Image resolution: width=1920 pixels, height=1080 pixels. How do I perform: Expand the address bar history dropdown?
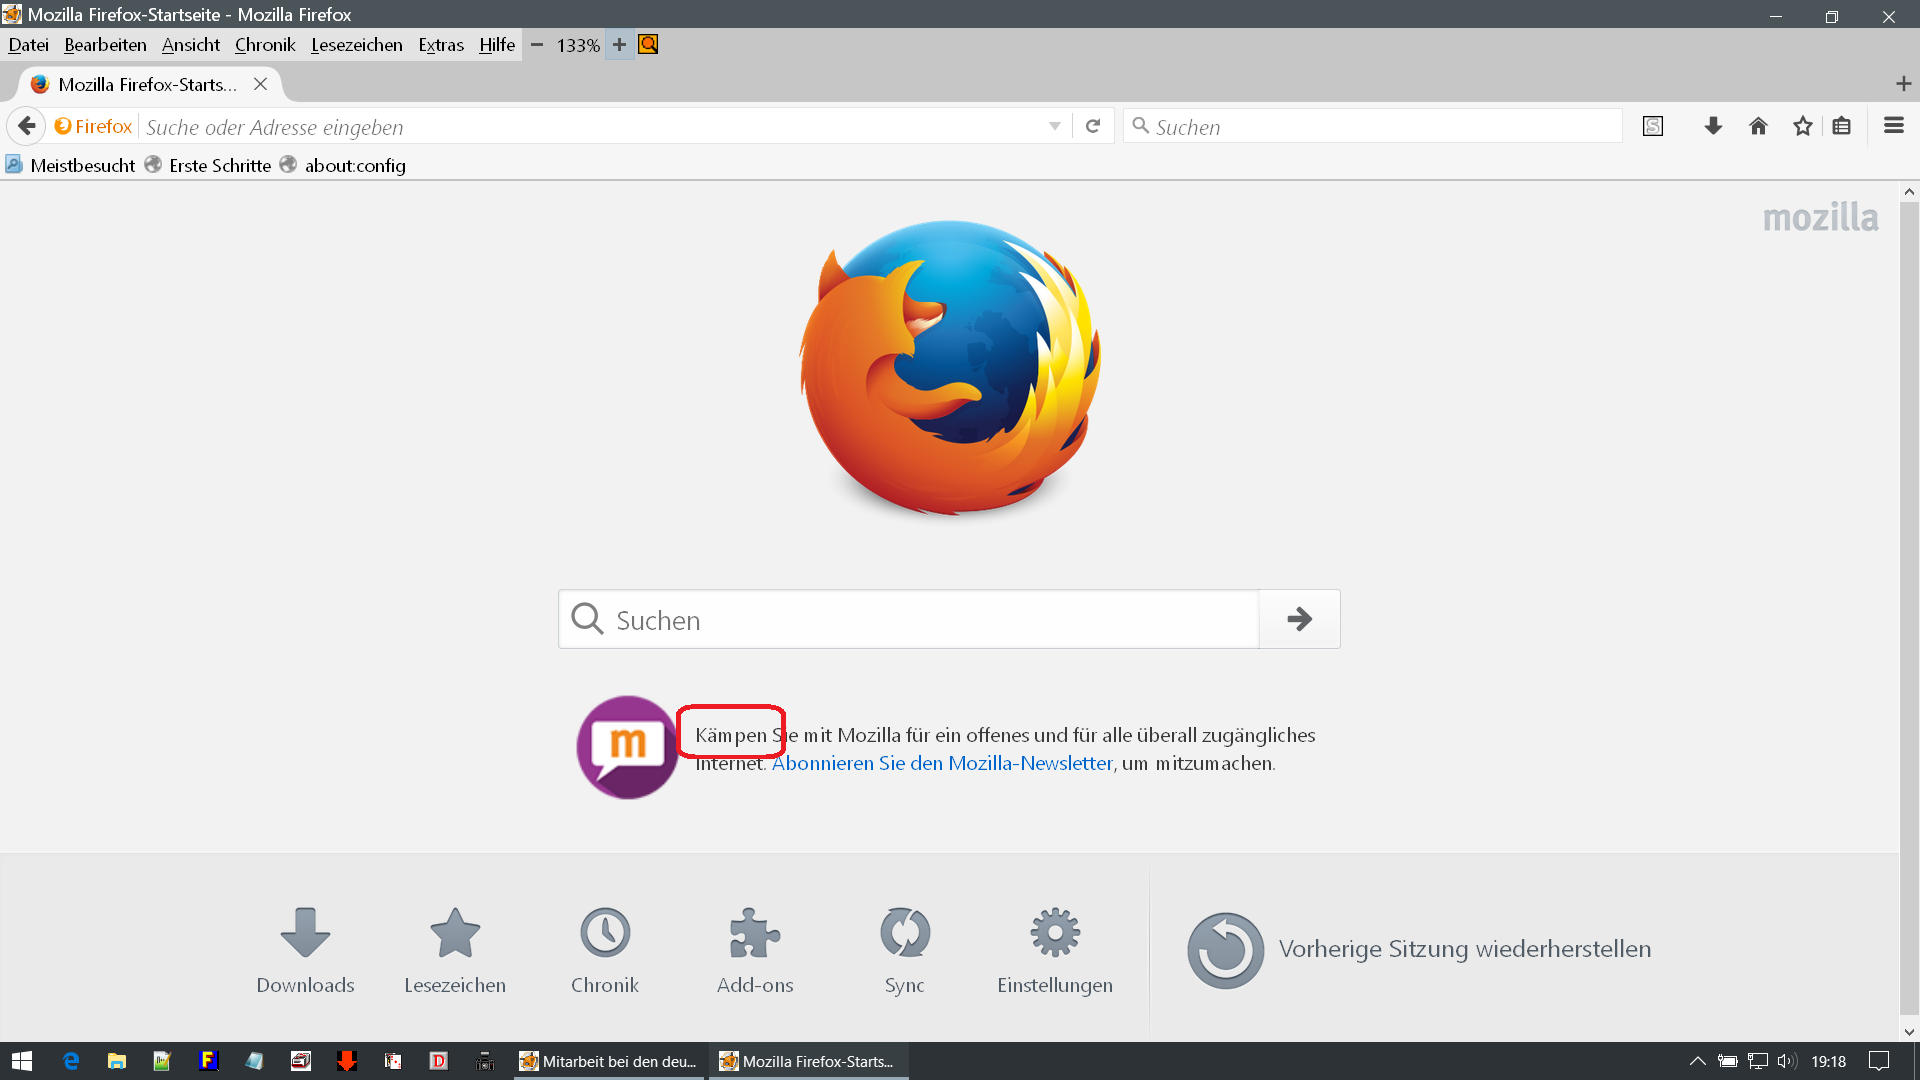[1054, 126]
